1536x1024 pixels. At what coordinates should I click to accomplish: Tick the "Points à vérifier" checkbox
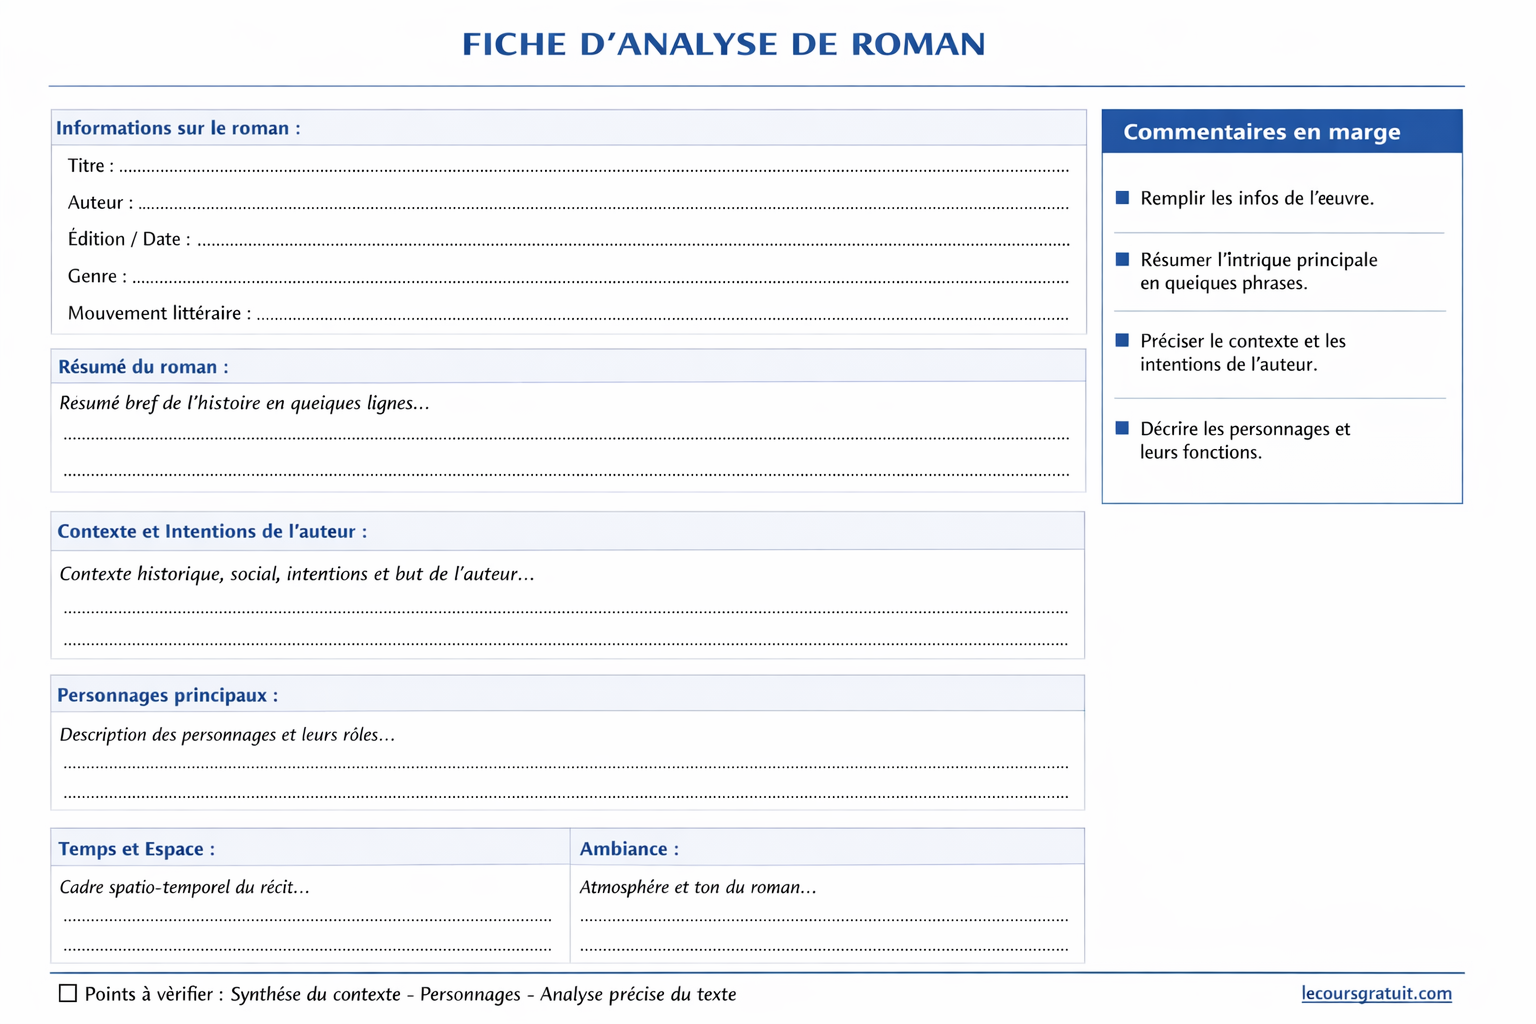pyautogui.click(x=68, y=993)
